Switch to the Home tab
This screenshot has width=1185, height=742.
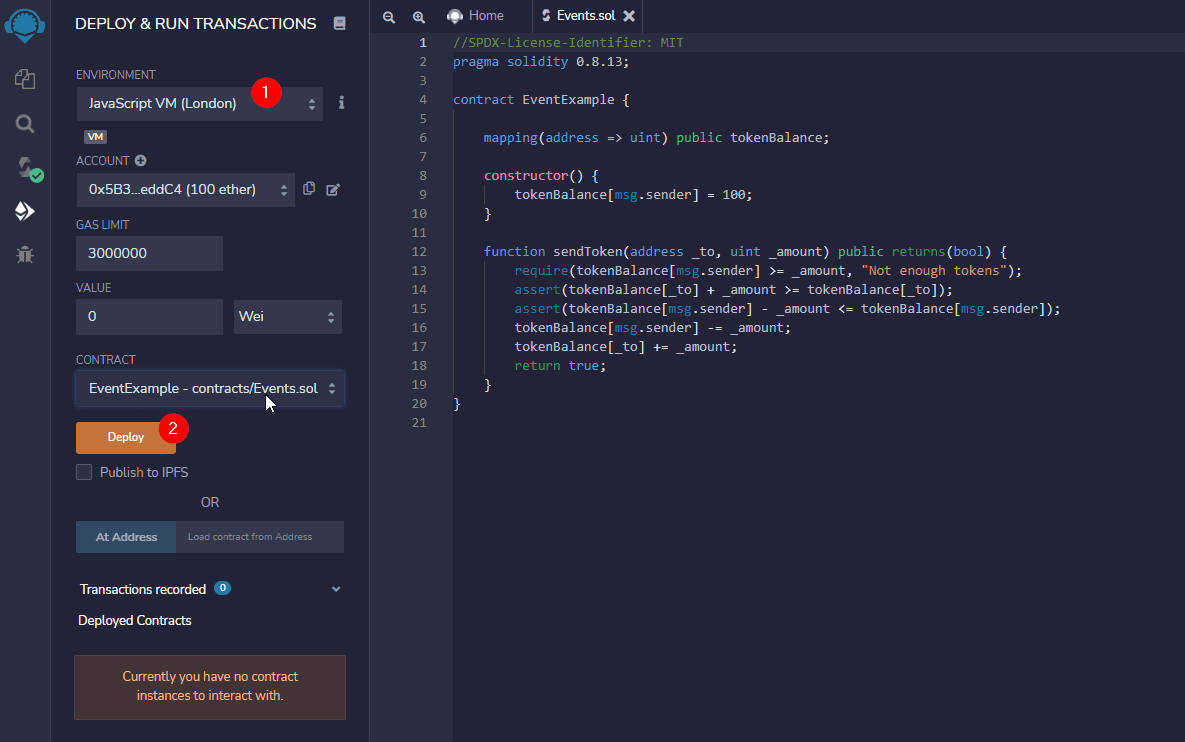coord(475,16)
